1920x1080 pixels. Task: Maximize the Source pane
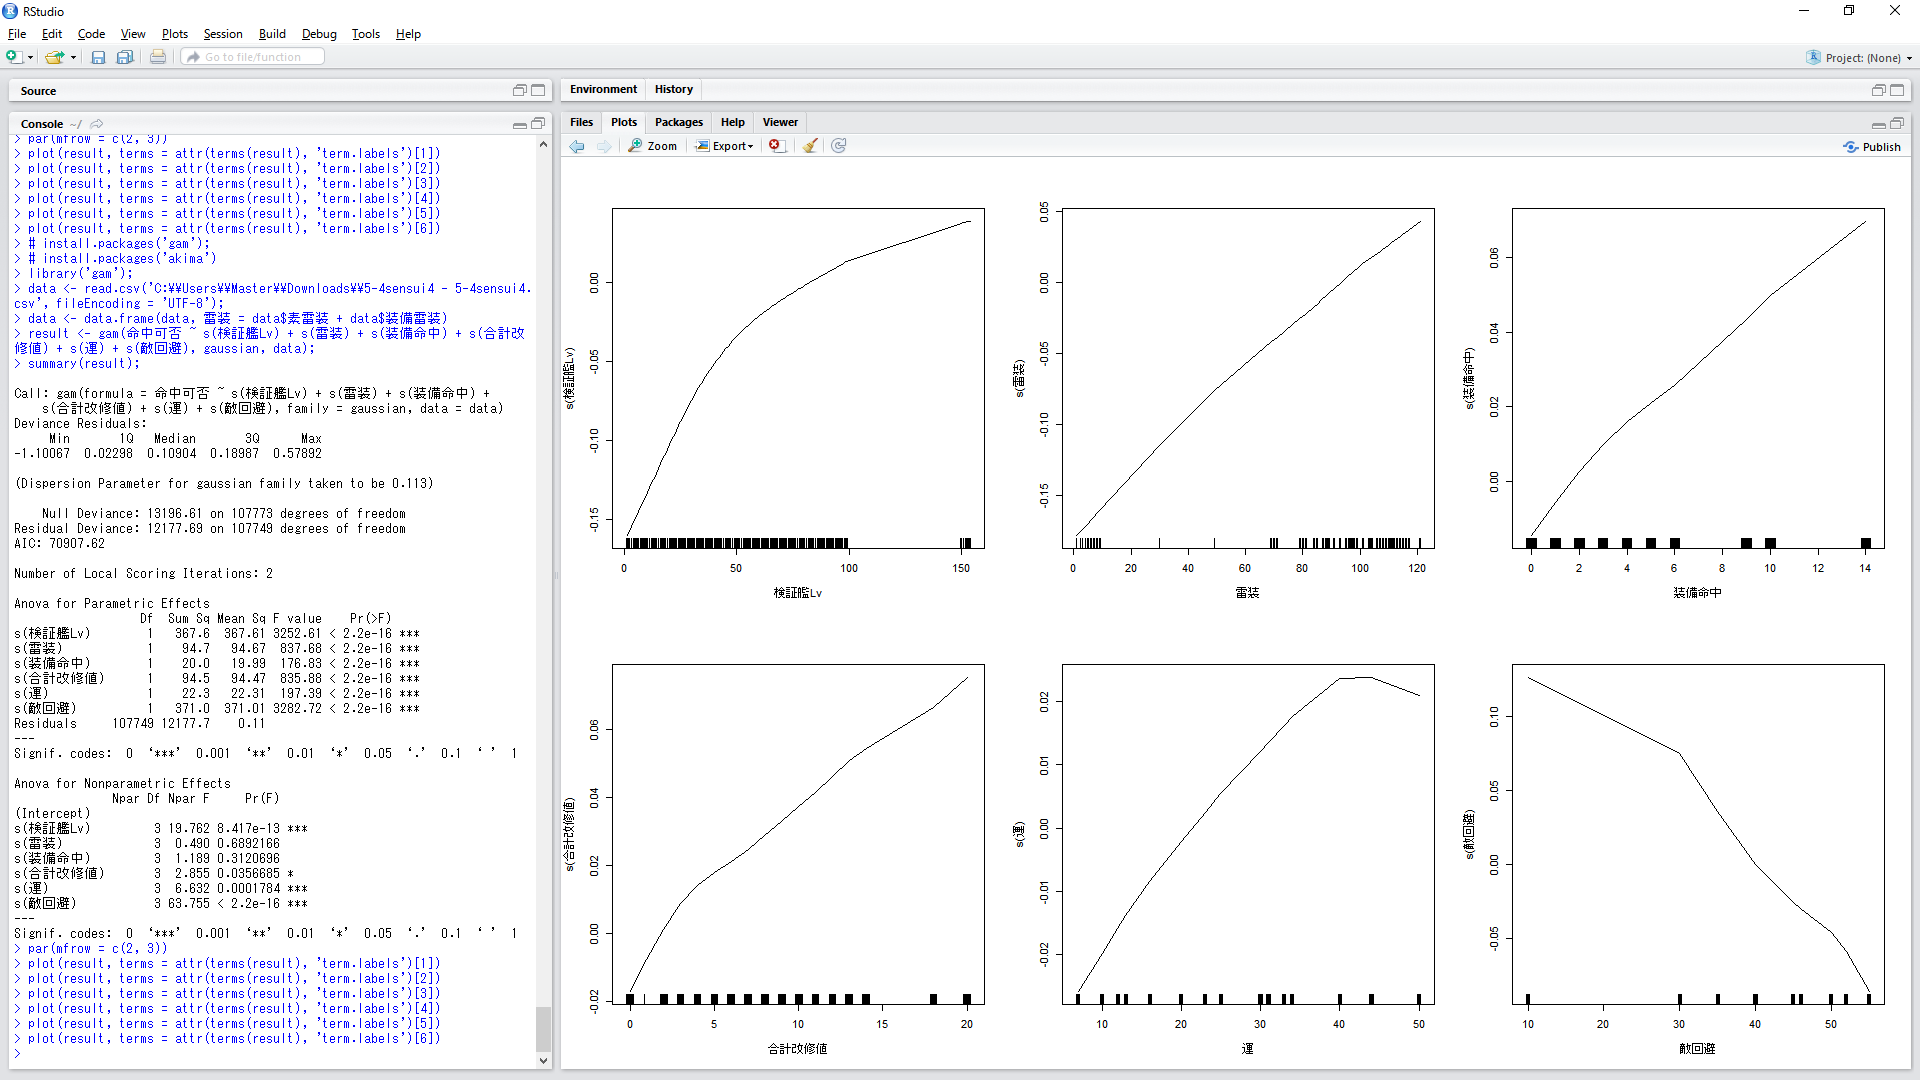[x=538, y=90]
